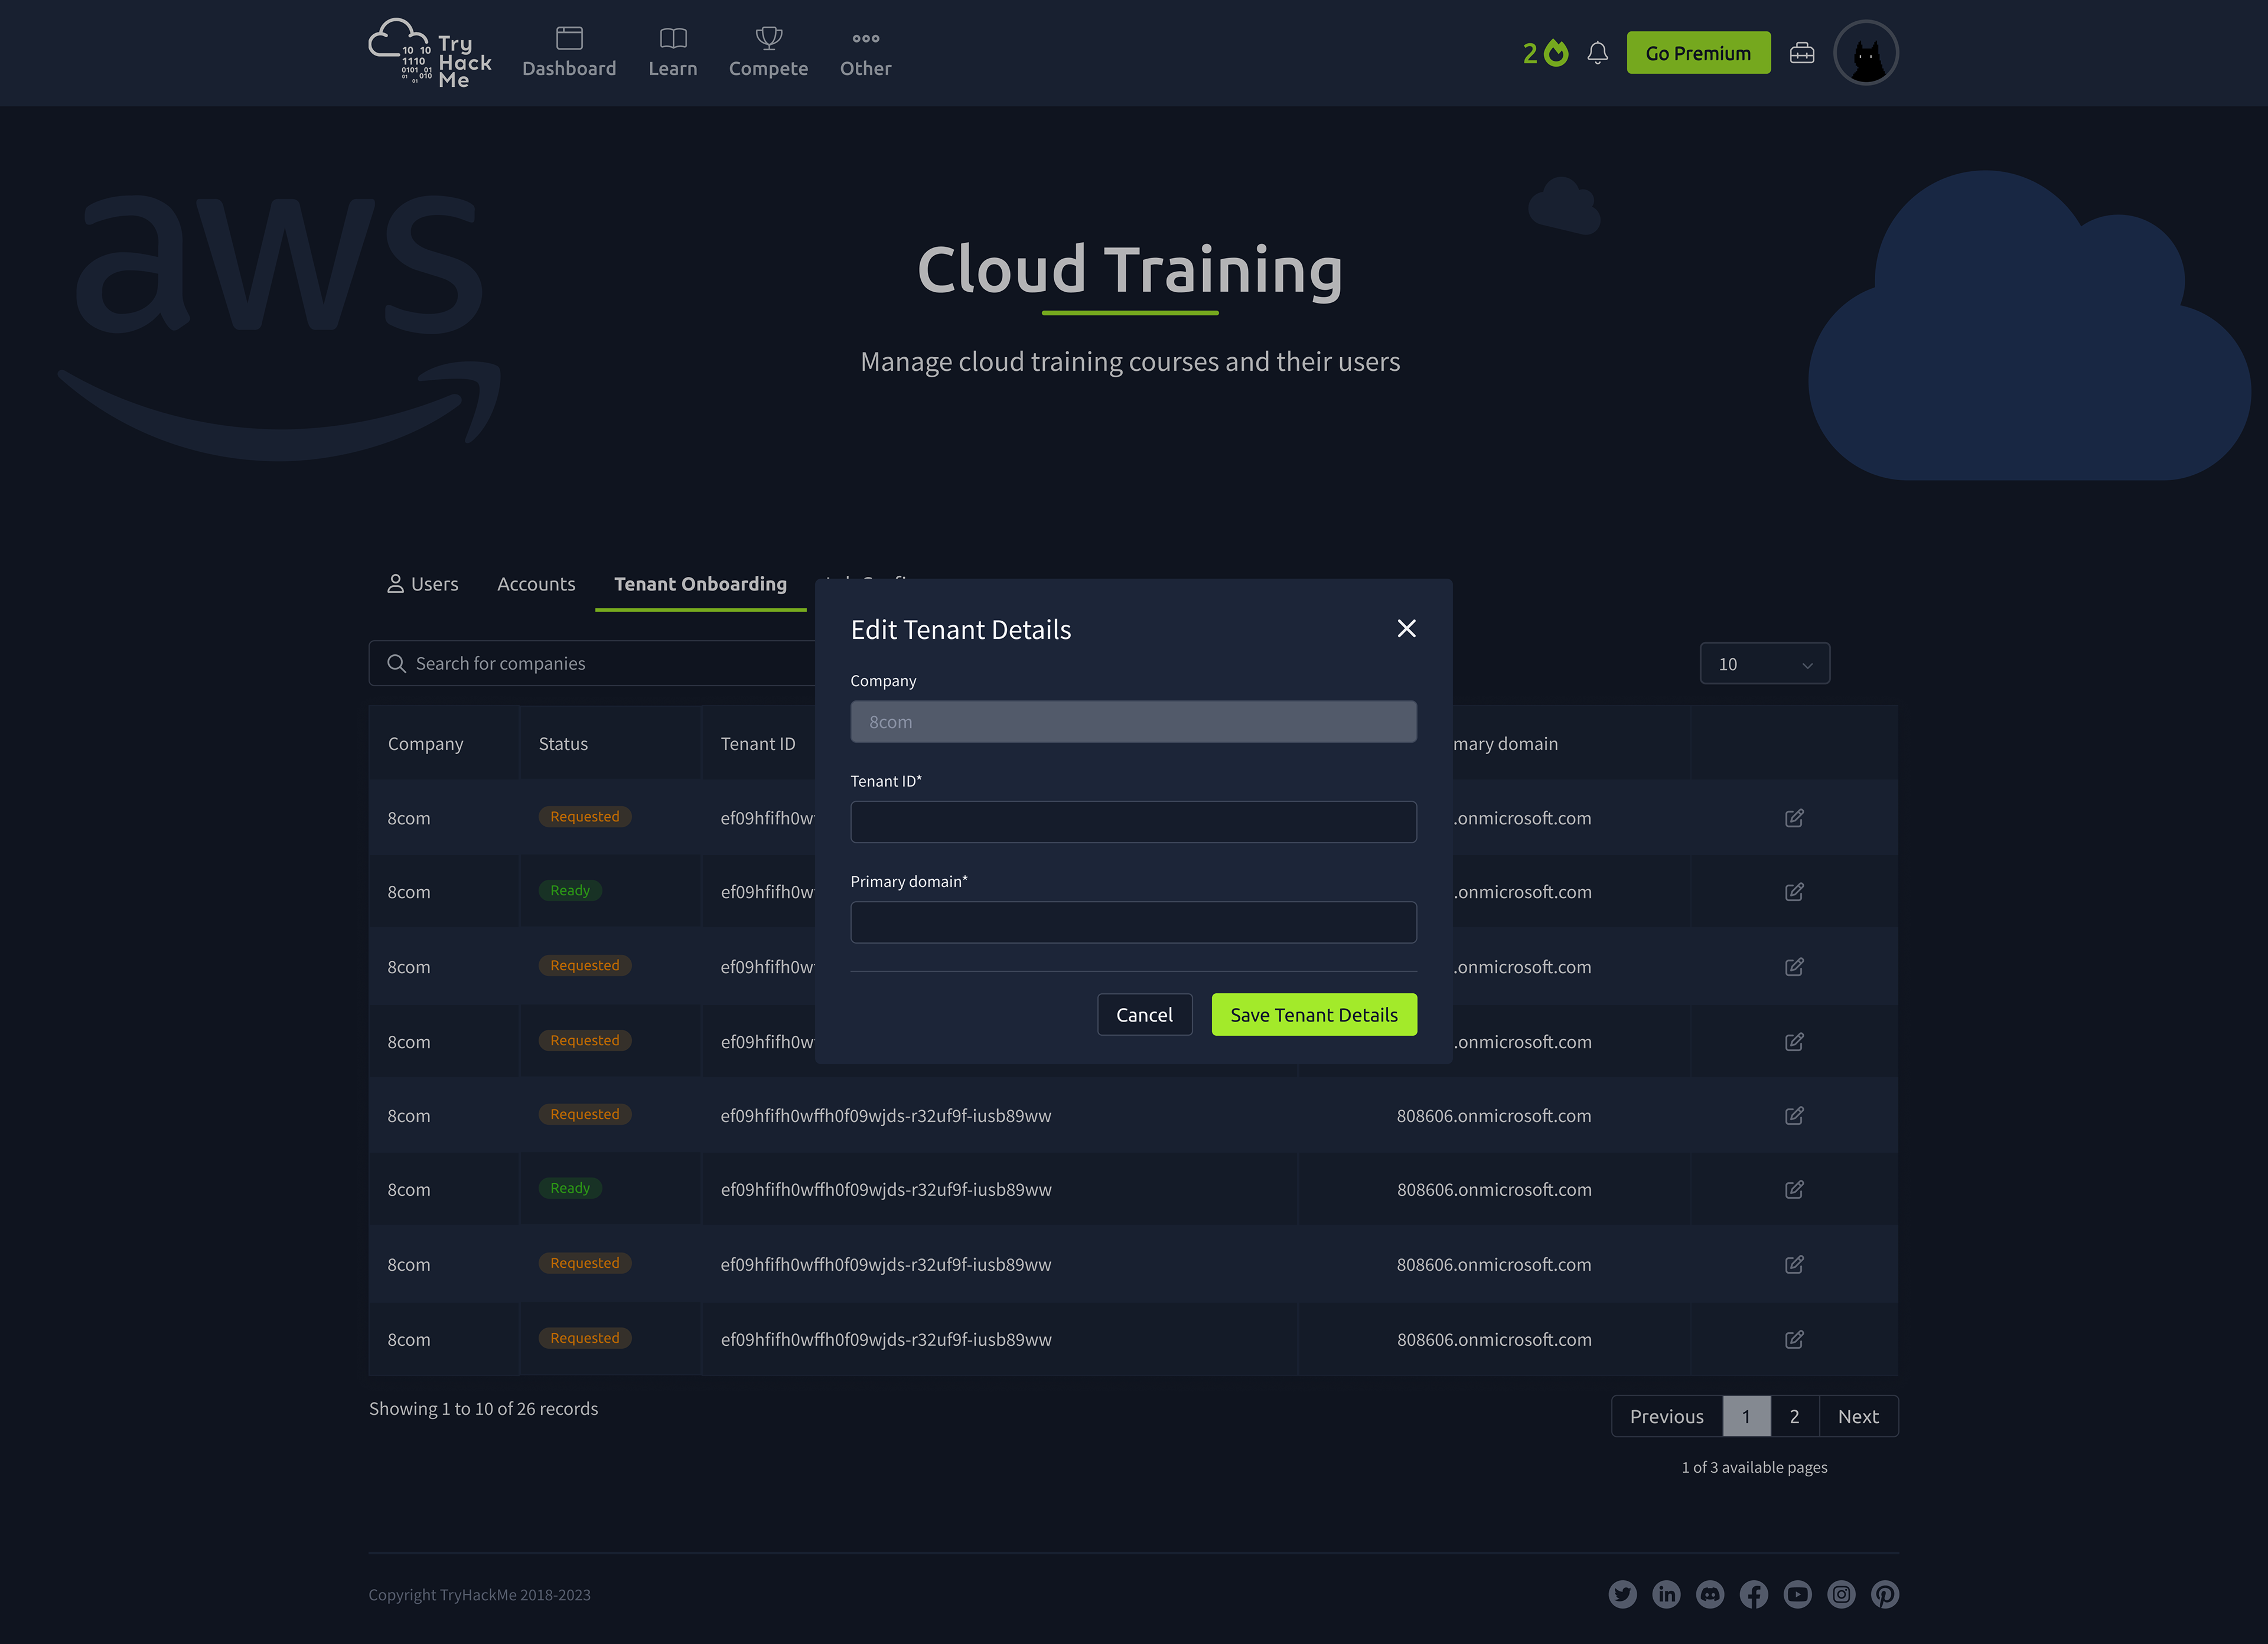Click Cancel in the dialog
Image resolution: width=2268 pixels, height=1644 pixels.
click(1144, 1015)
